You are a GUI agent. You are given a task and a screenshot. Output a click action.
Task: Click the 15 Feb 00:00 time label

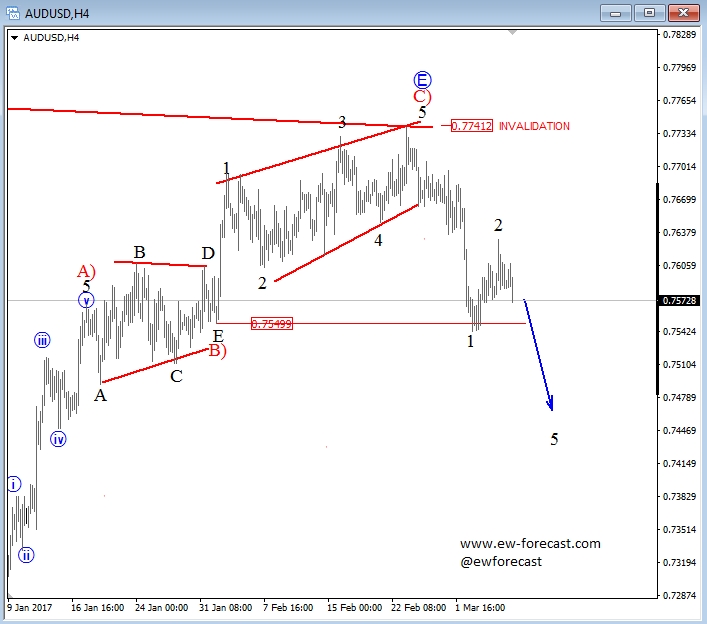(x=354, y=608)
